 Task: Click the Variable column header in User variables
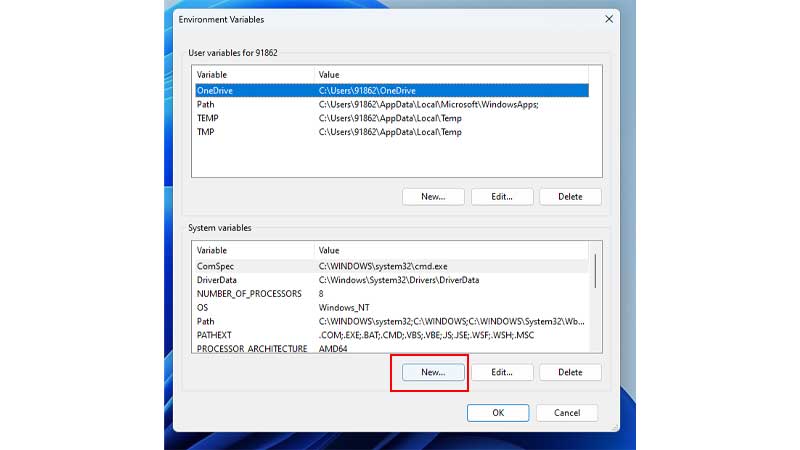click(253, 74)
